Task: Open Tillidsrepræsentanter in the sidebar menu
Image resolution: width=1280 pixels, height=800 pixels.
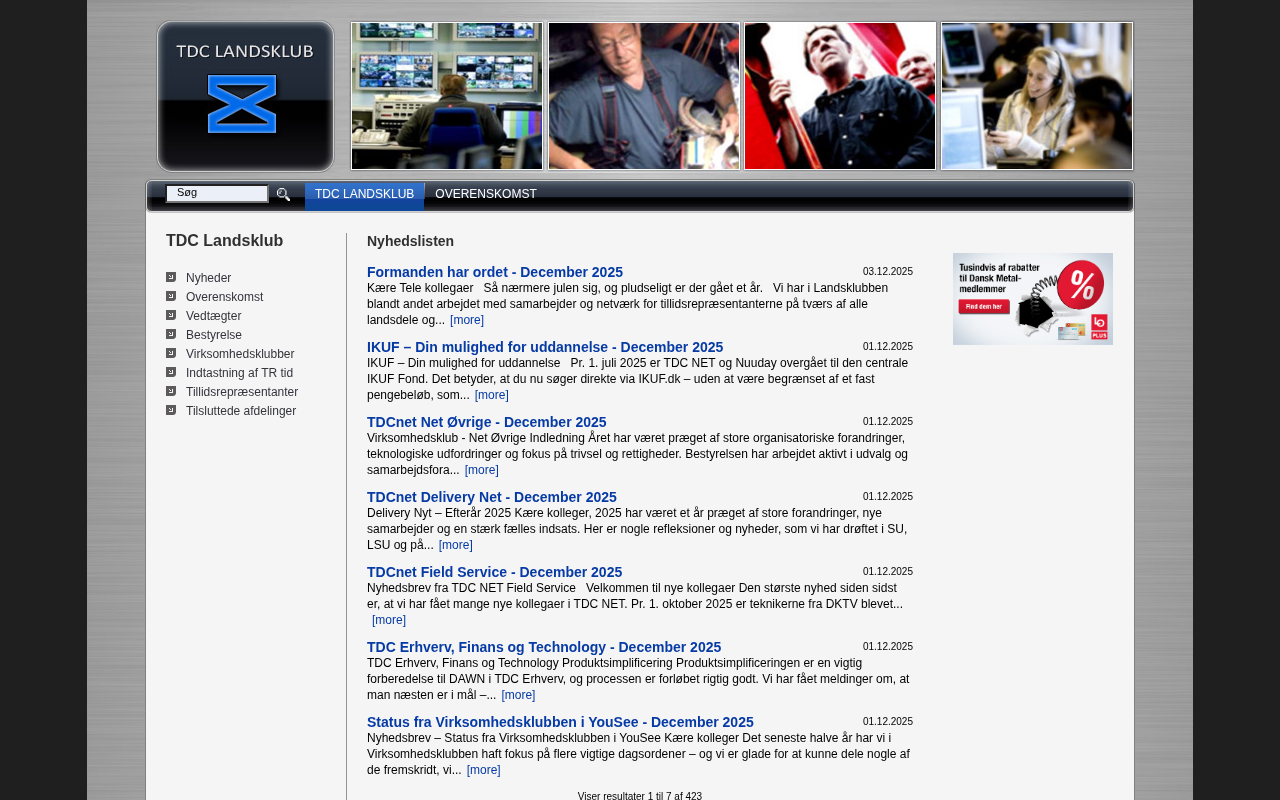Action: tap(242, 392)
